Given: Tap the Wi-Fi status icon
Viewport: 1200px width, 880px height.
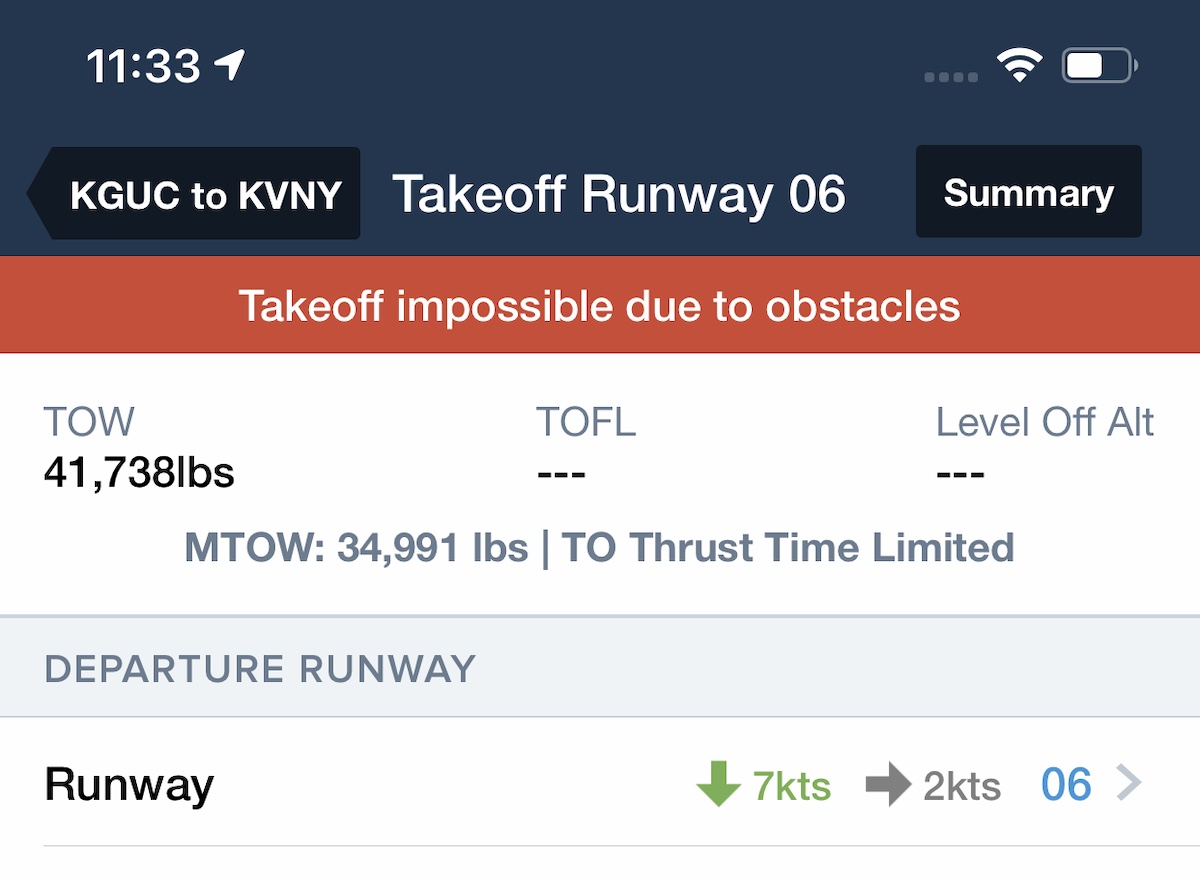Looking at the screenshot, I should point(1019,67).
